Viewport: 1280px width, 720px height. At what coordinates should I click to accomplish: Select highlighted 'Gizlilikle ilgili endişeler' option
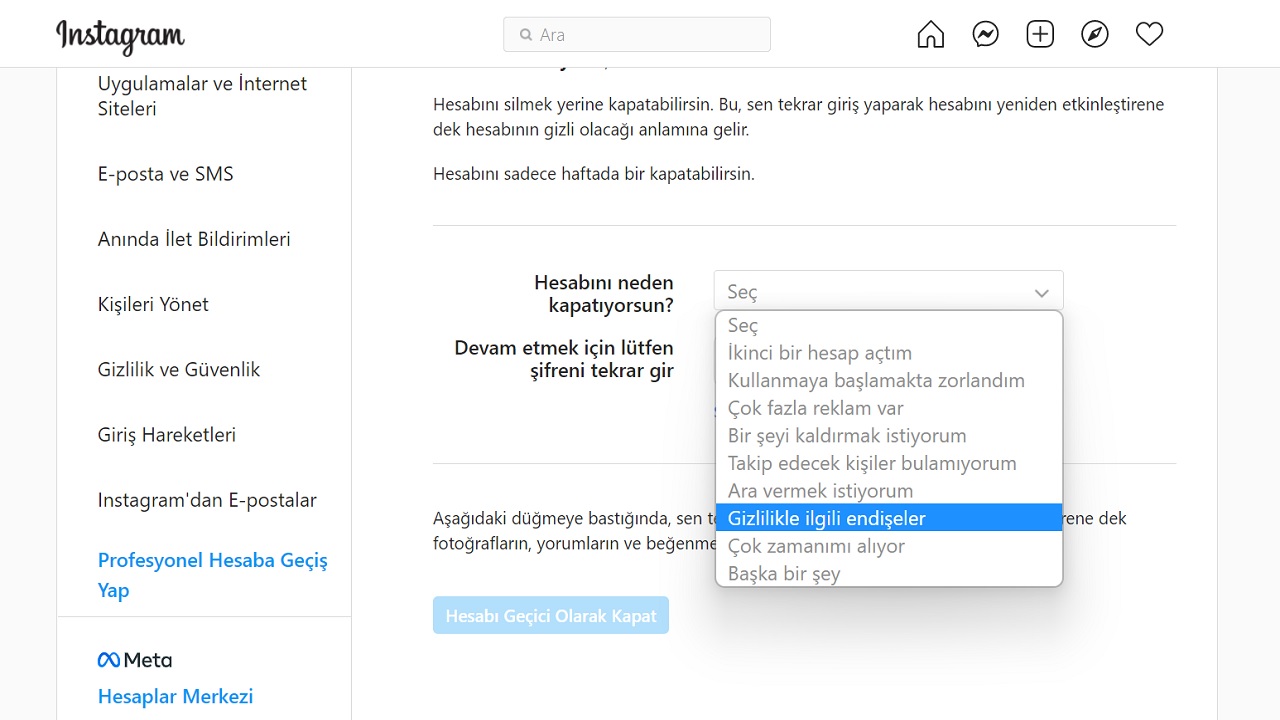pyautogui.click(x=889, y=518)
